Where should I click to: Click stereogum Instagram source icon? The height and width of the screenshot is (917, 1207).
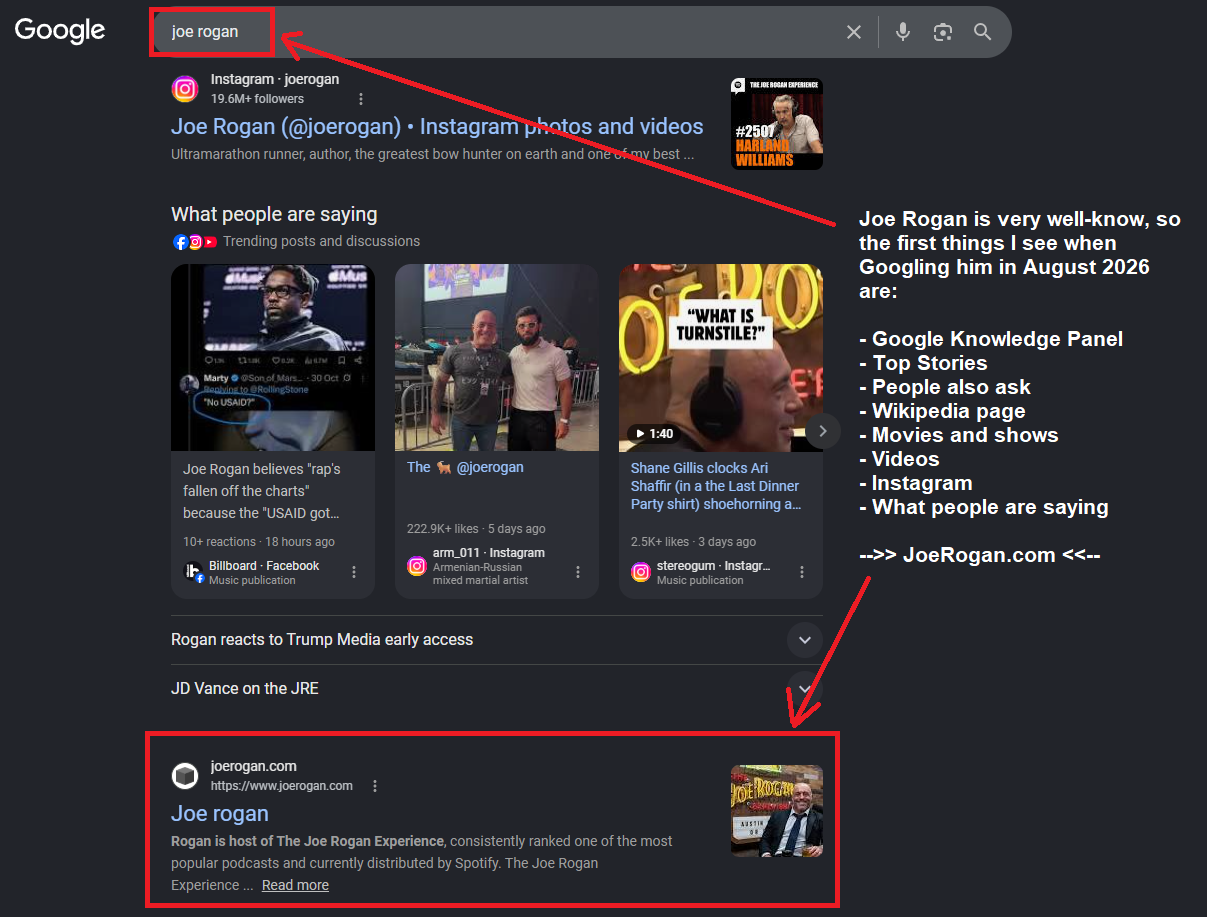pos(641,572)
